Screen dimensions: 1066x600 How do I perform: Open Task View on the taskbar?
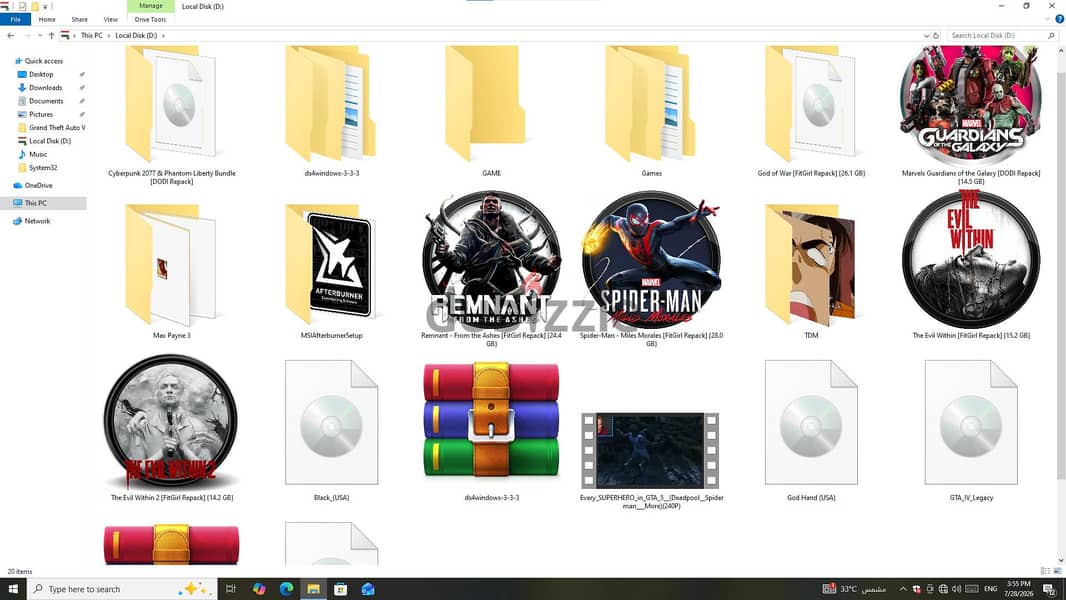click(230, 589)
